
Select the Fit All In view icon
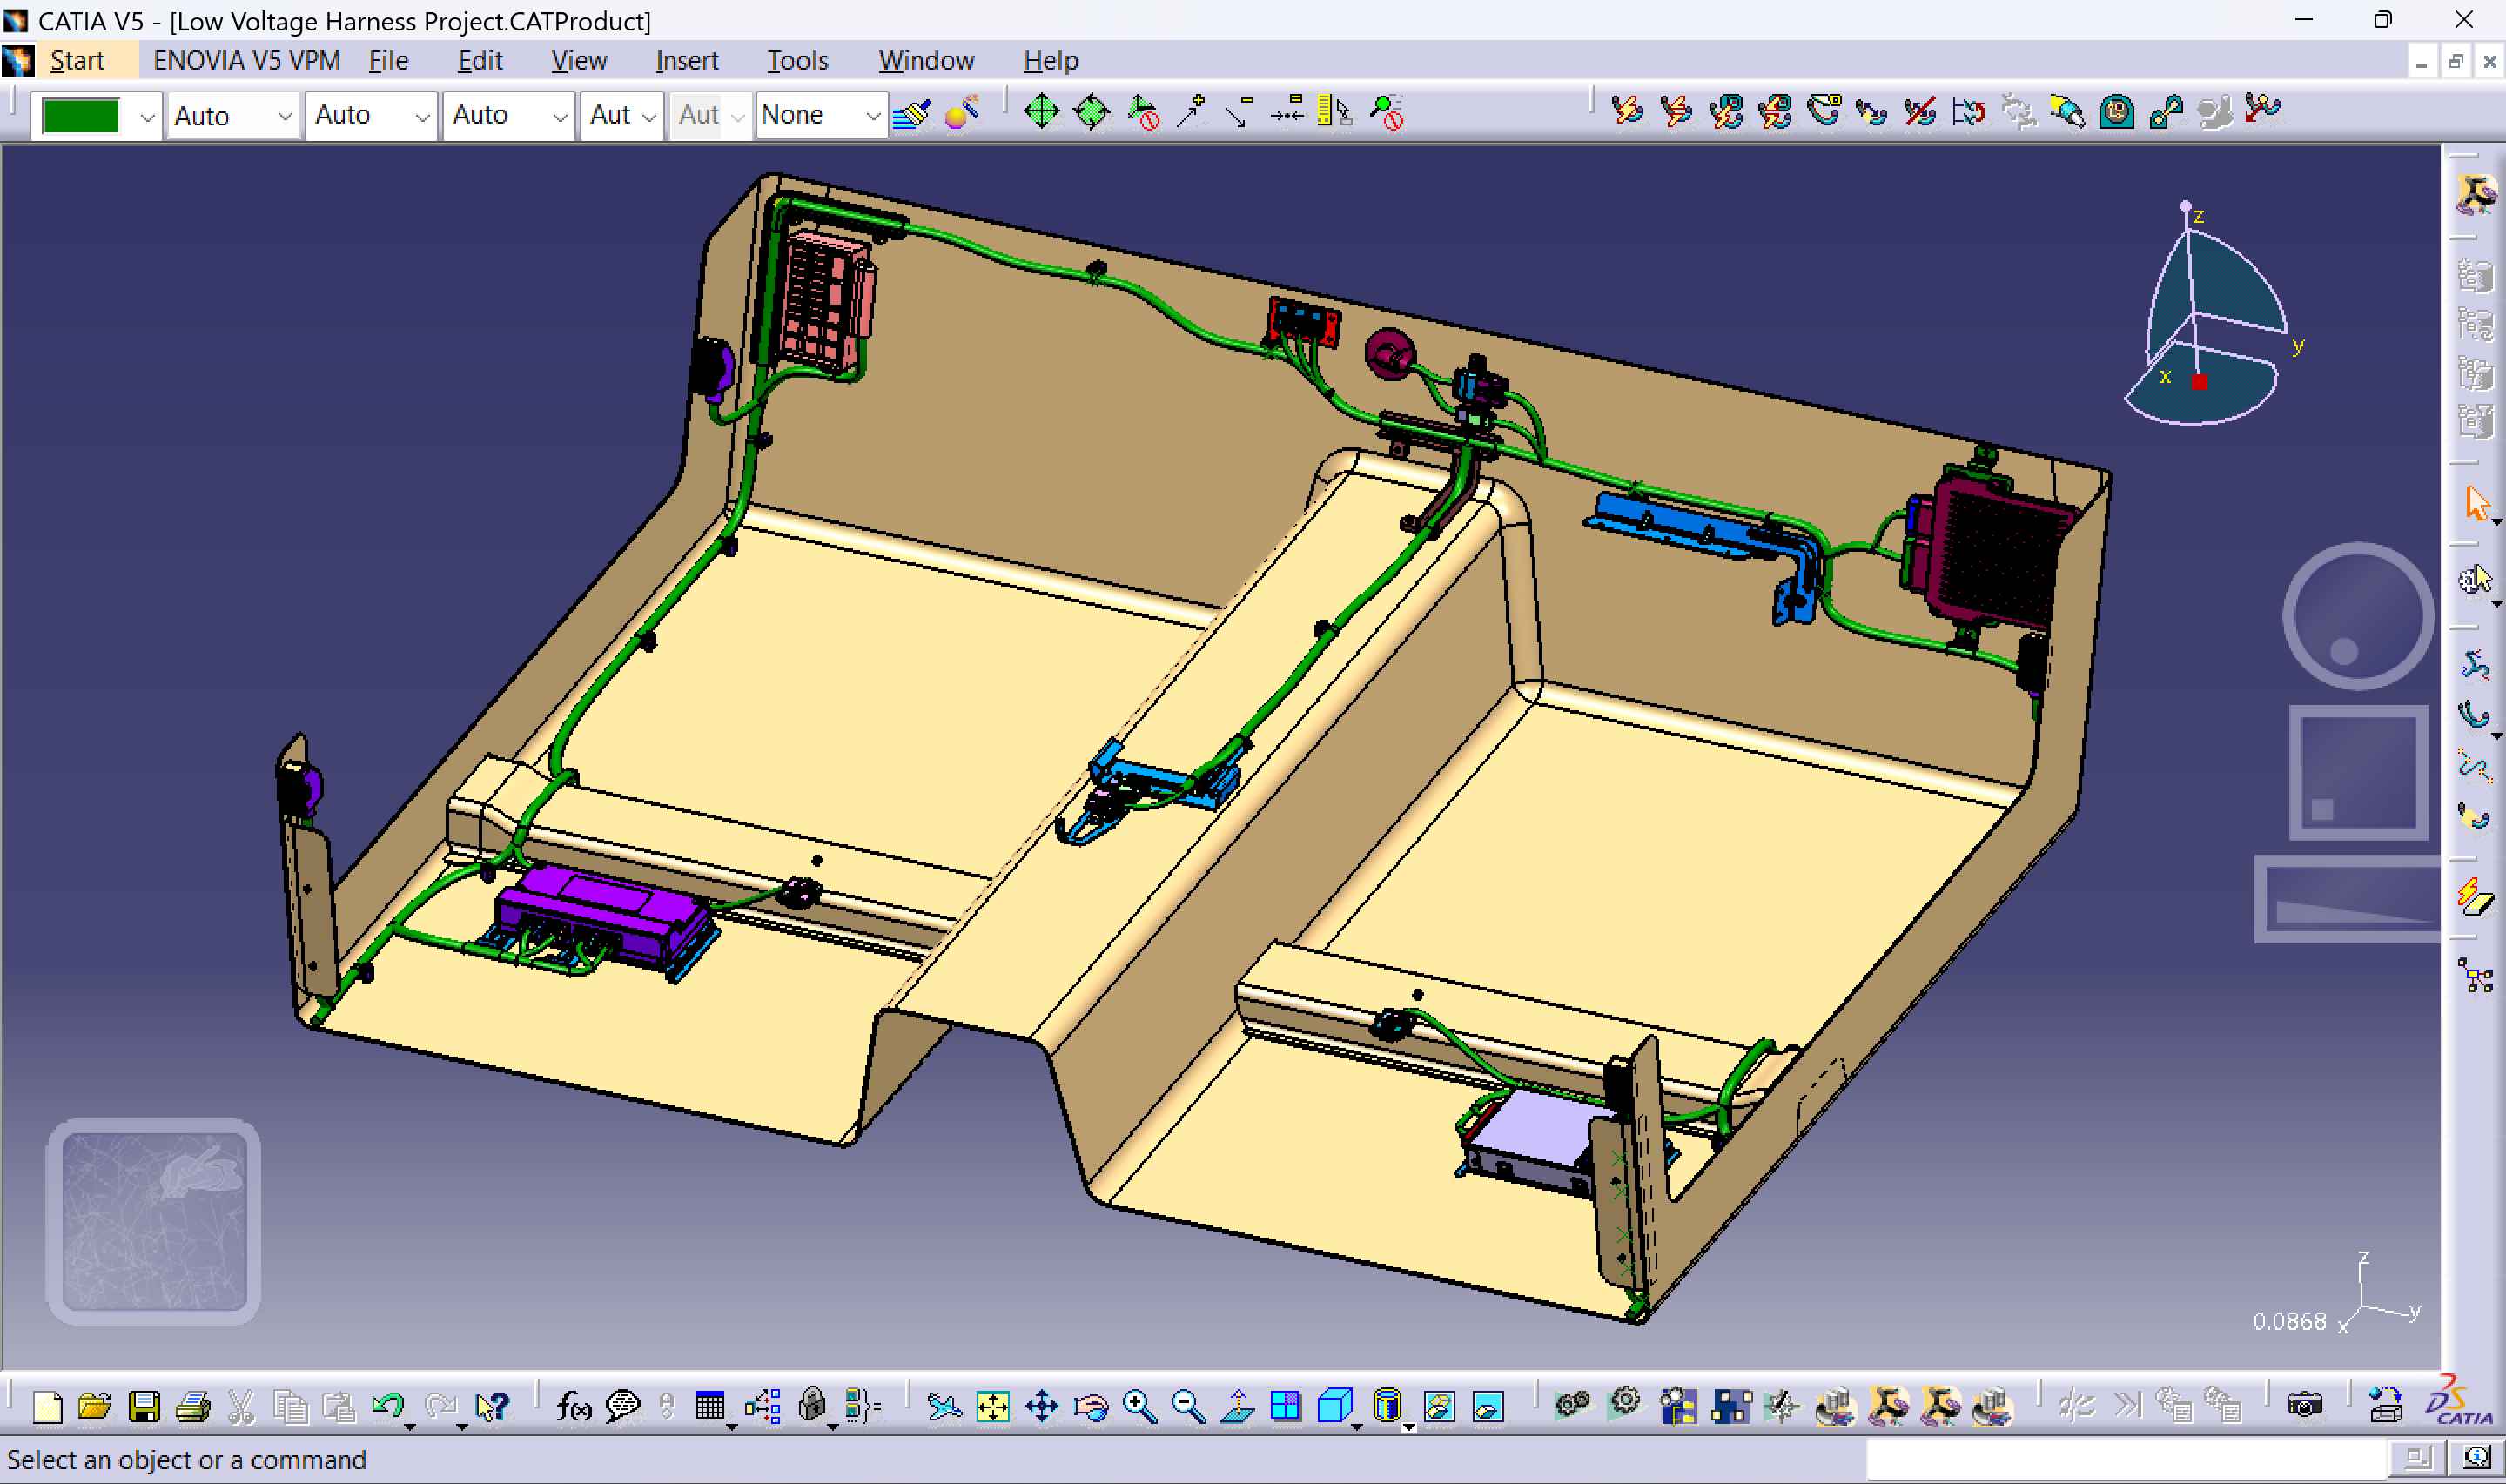[992, 1407]
